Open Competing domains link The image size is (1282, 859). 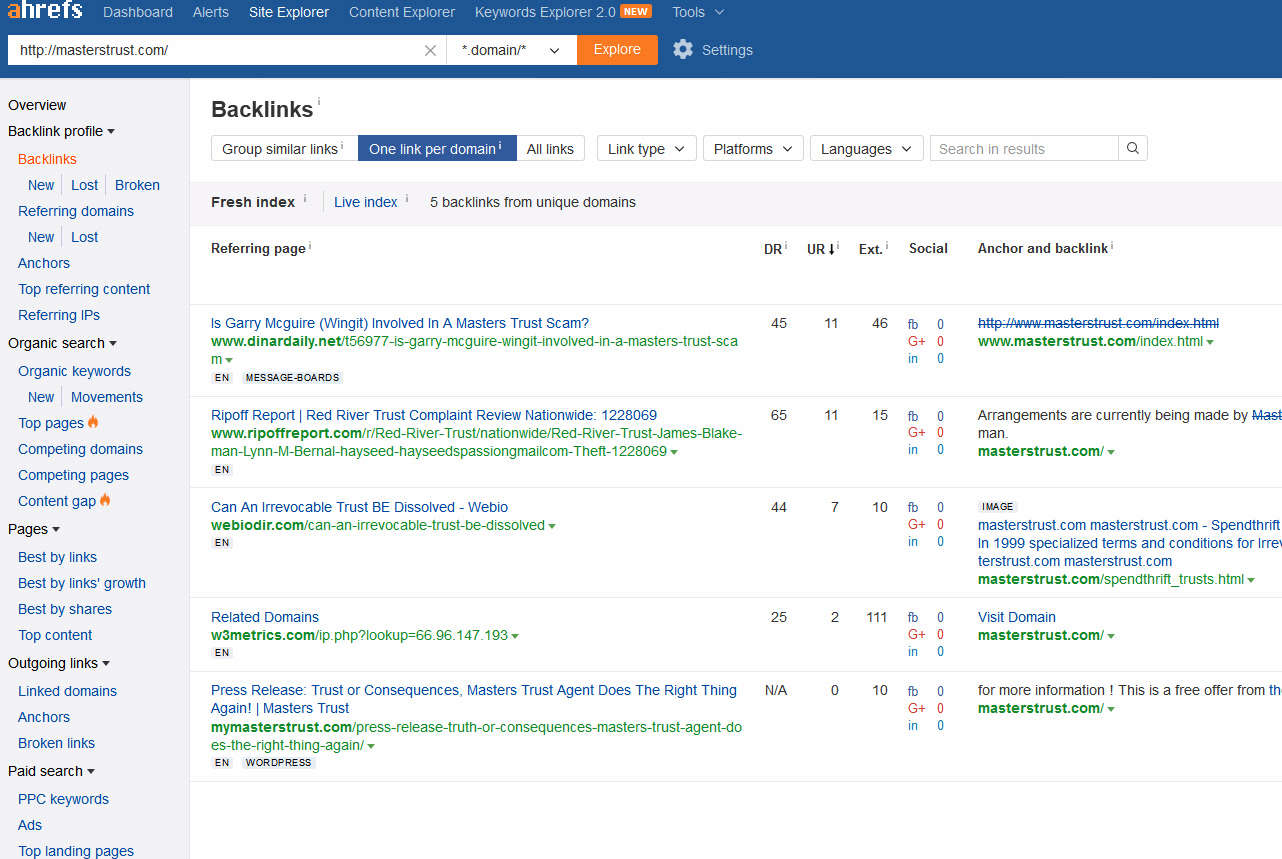(80, 449)
